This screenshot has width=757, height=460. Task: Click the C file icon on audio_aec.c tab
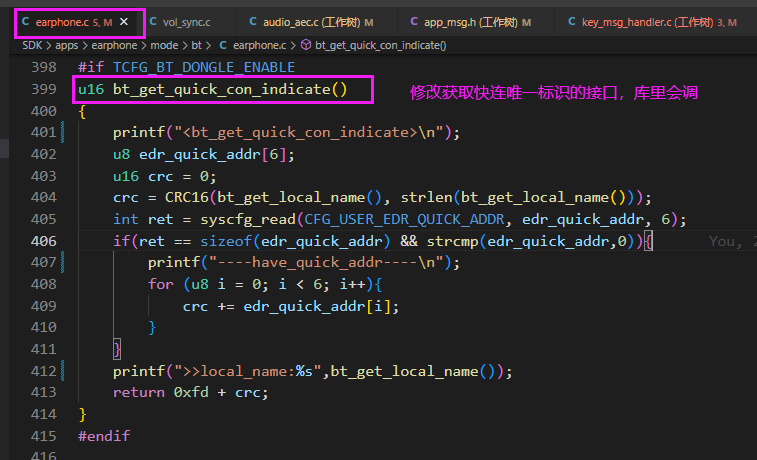[x=253, y=22]
